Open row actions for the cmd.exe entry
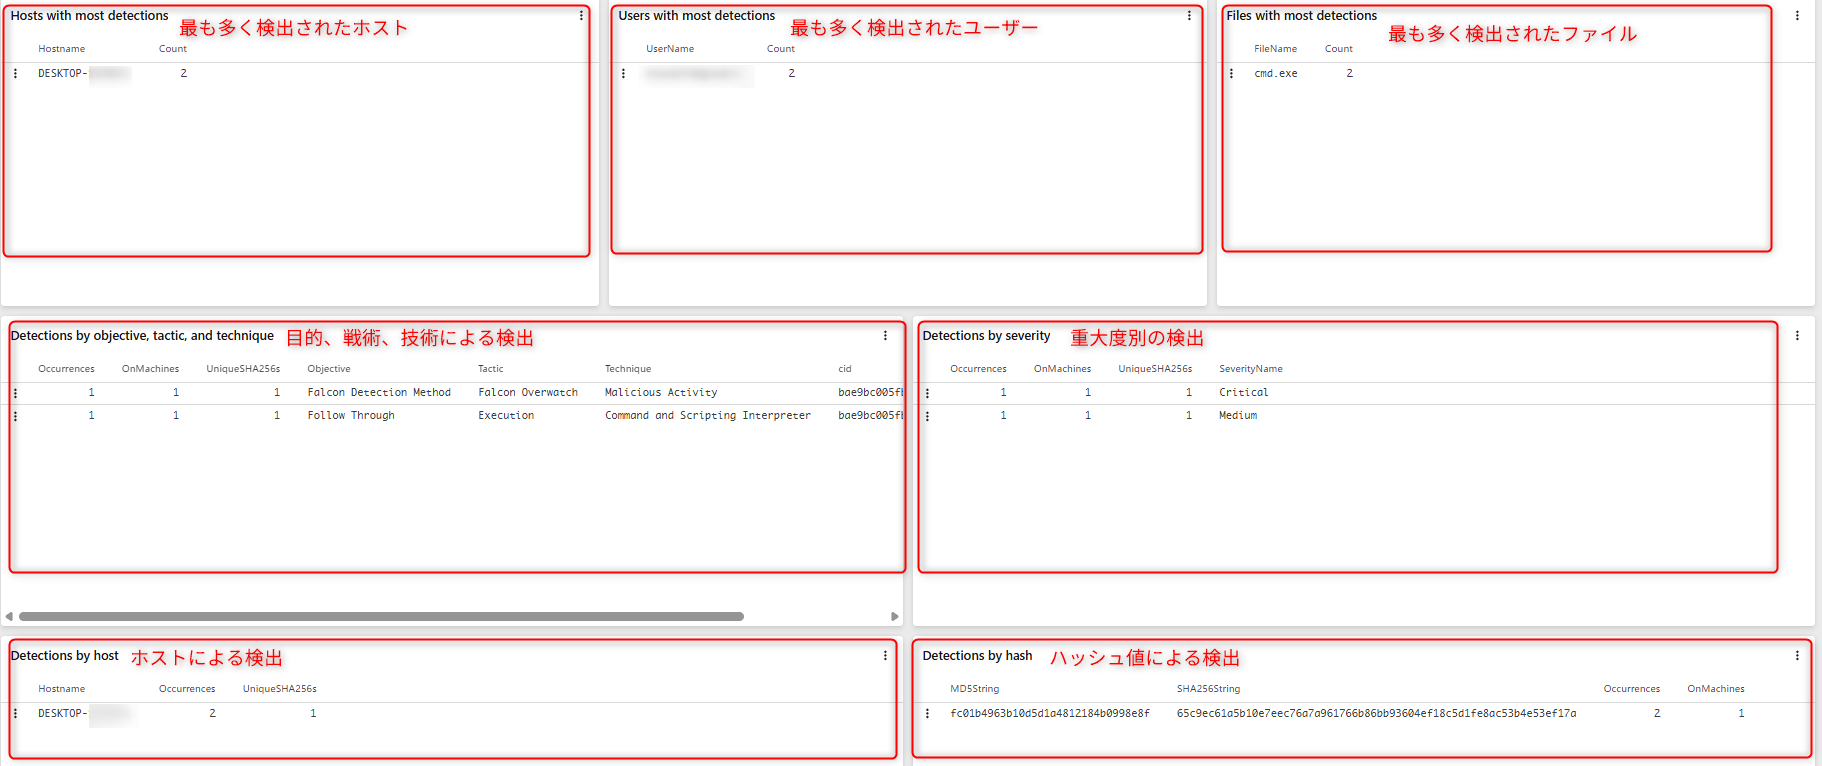This screenshot has width=1822, height=766. (1231, 74)
